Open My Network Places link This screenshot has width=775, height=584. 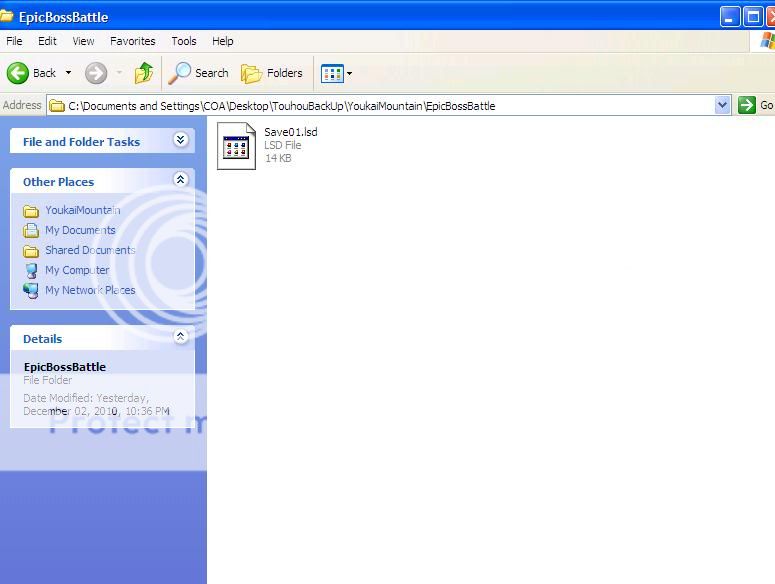[x=89, y=290]
